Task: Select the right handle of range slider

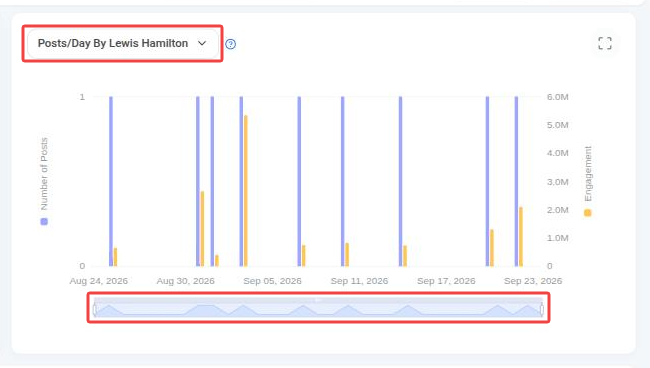Action: 541,310
